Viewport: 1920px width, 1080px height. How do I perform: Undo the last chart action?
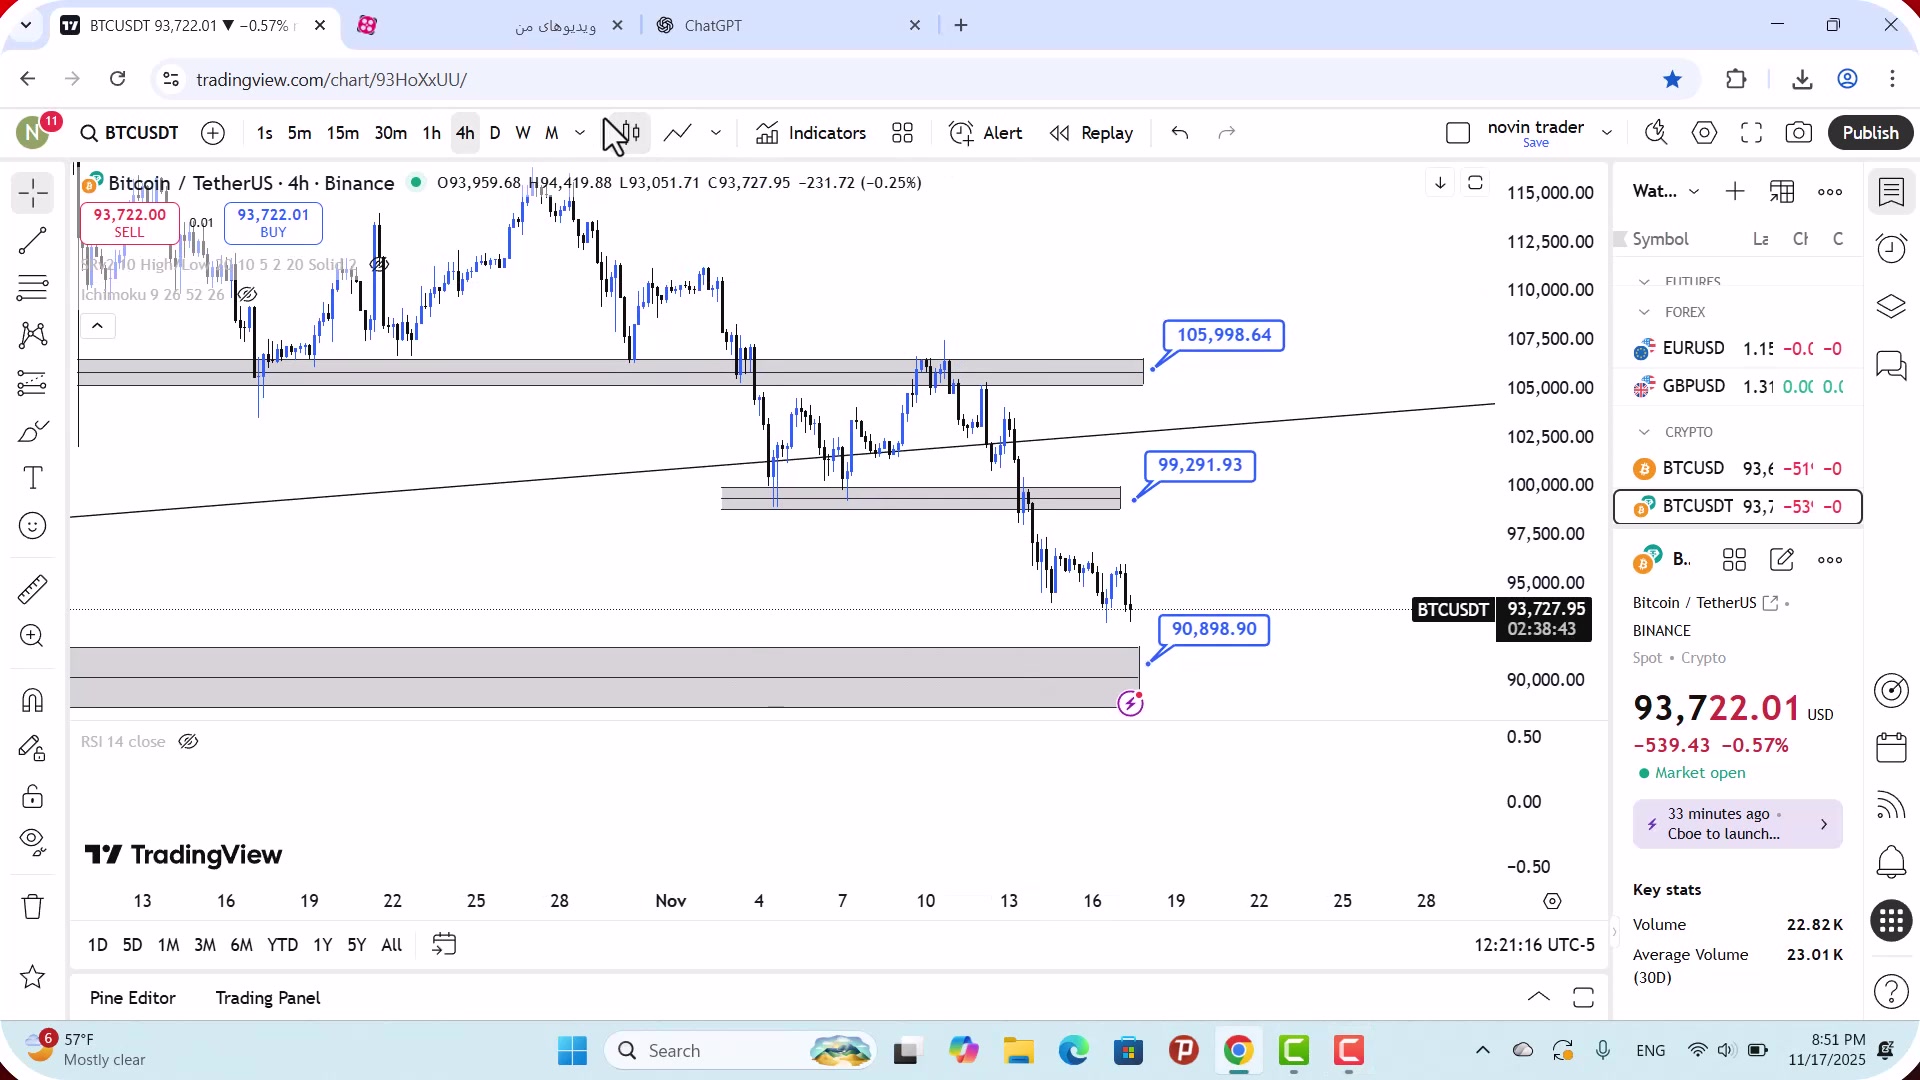coord(1180,133)
